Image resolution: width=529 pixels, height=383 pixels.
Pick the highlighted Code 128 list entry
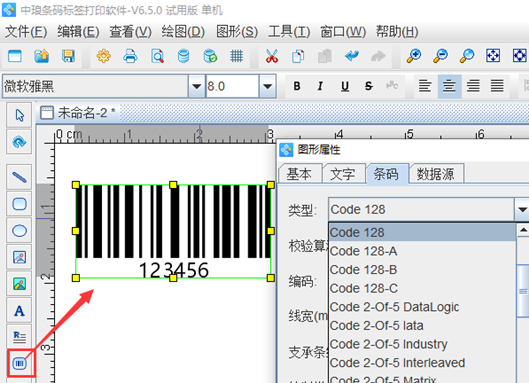422,232
